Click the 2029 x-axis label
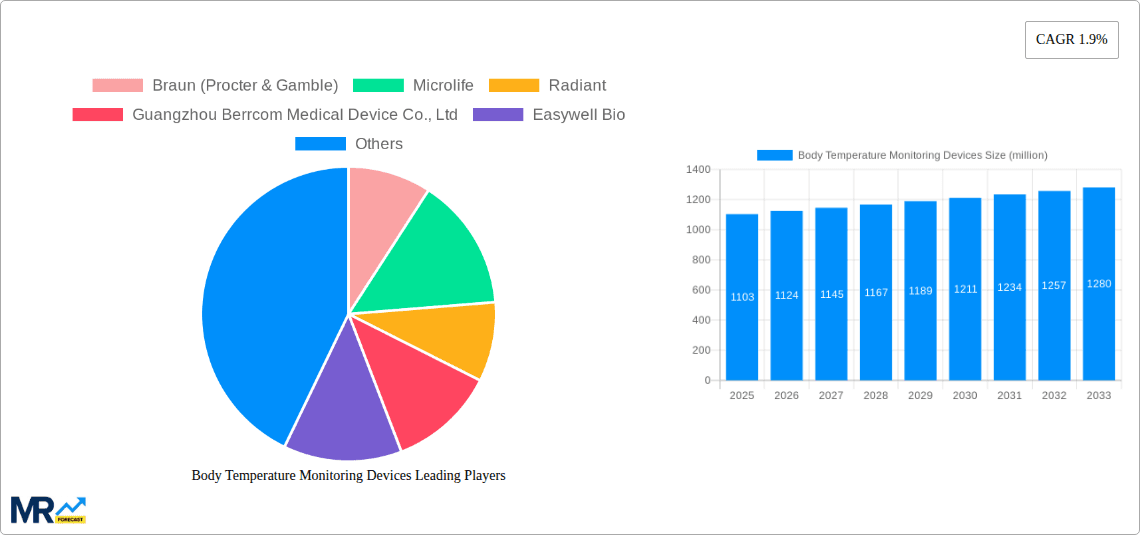 (x=920, y=395)
